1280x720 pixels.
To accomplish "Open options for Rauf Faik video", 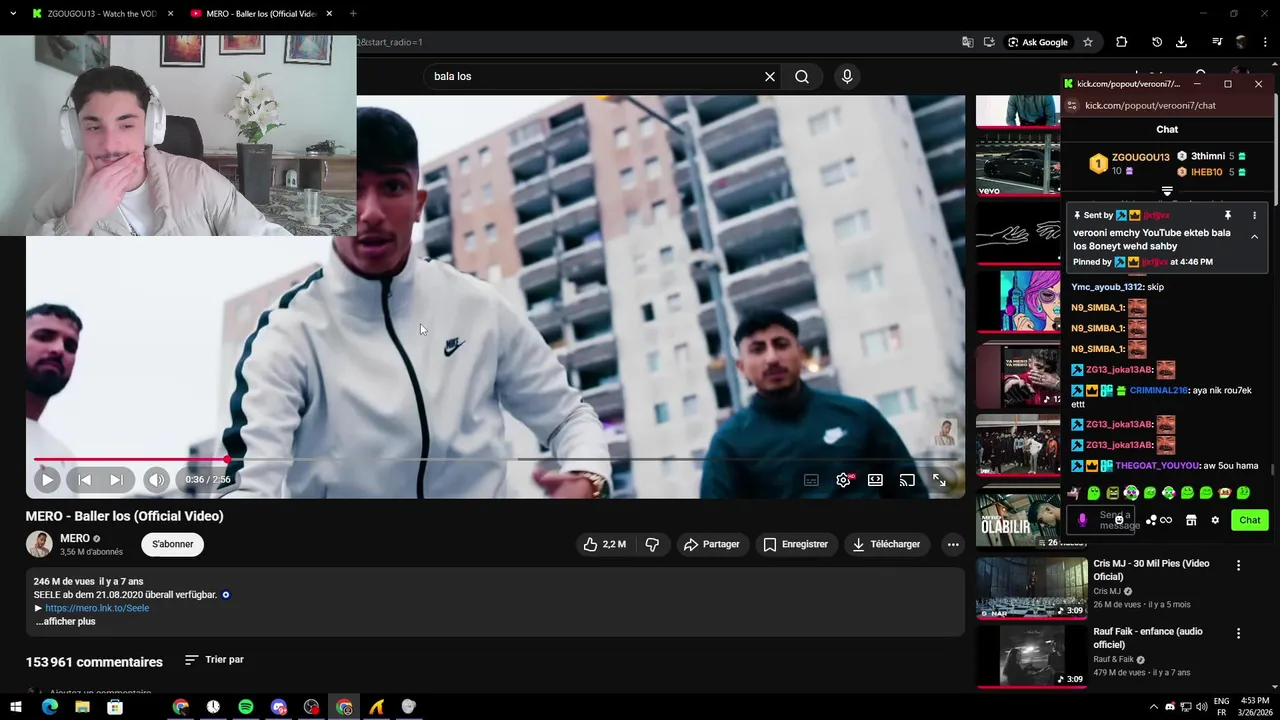I will pos(1238,633).
